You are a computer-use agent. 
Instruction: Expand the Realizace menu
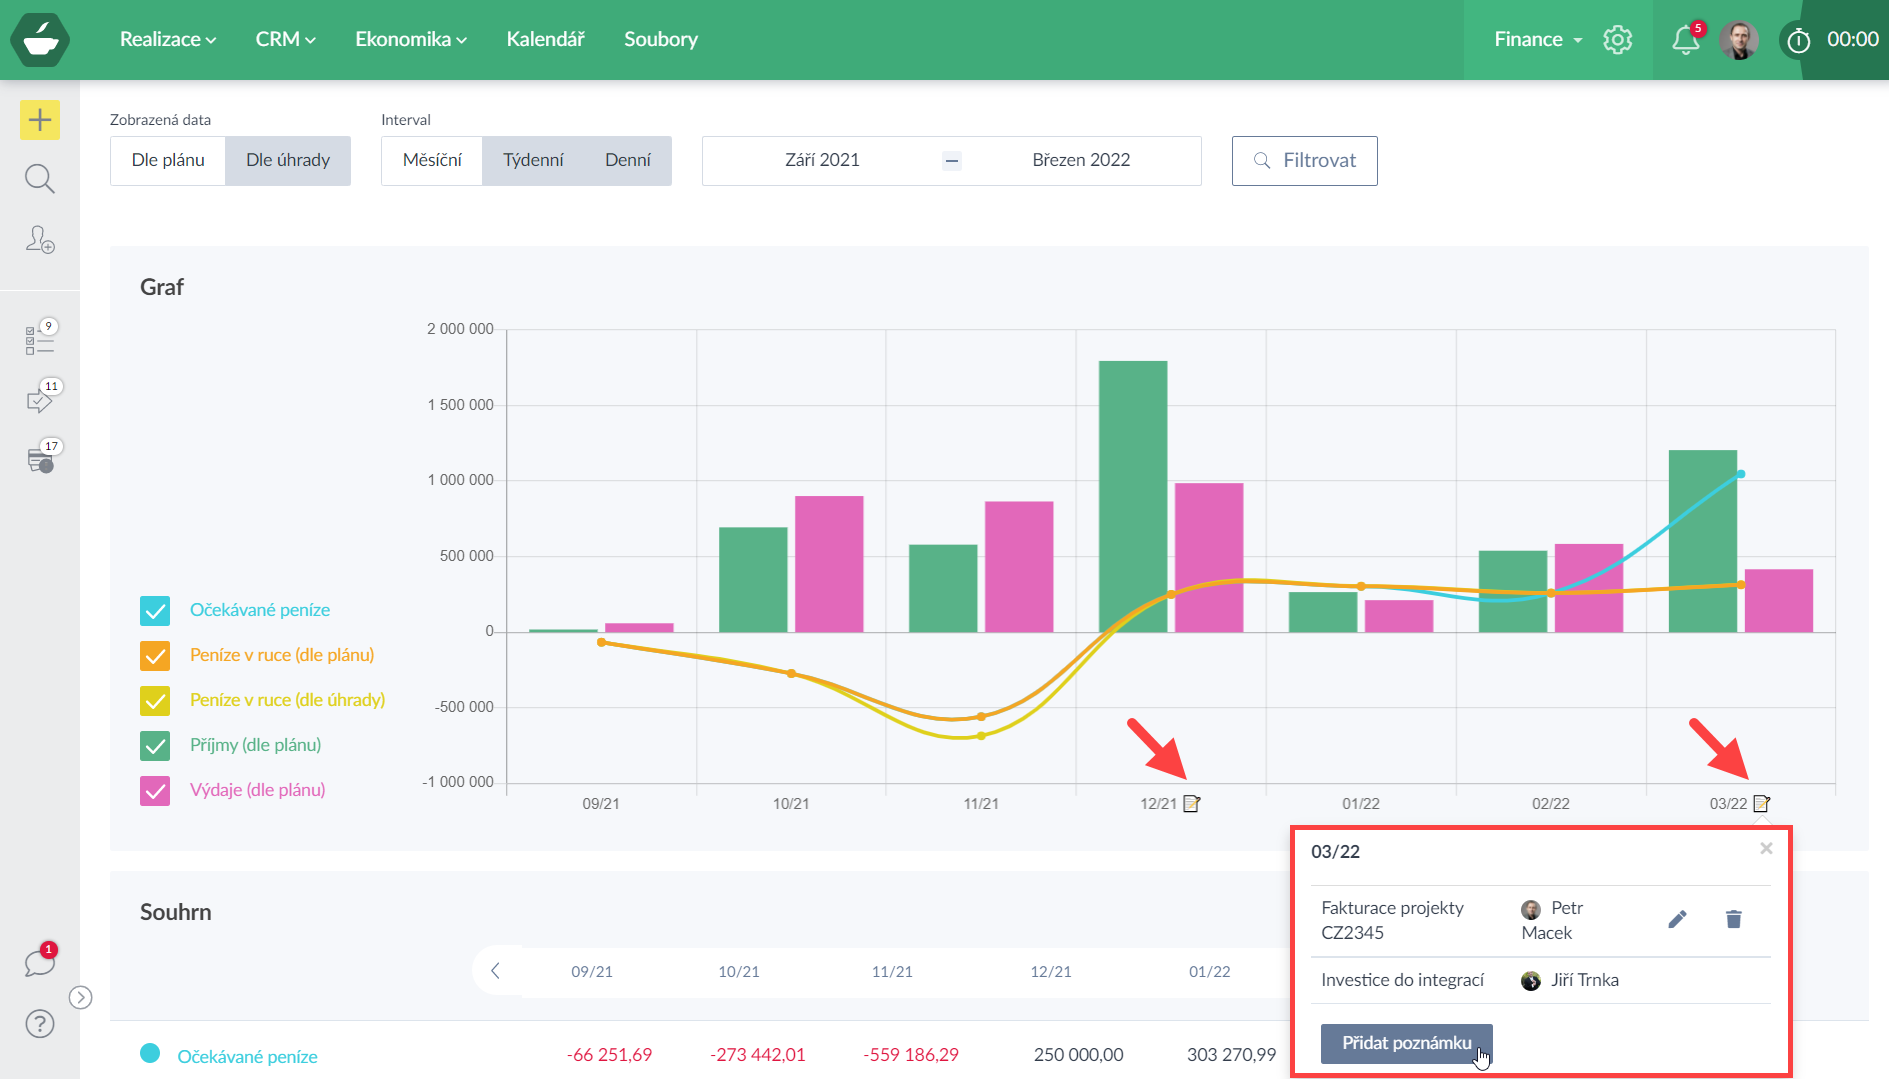pyautogui.click(x=167, y=39)
